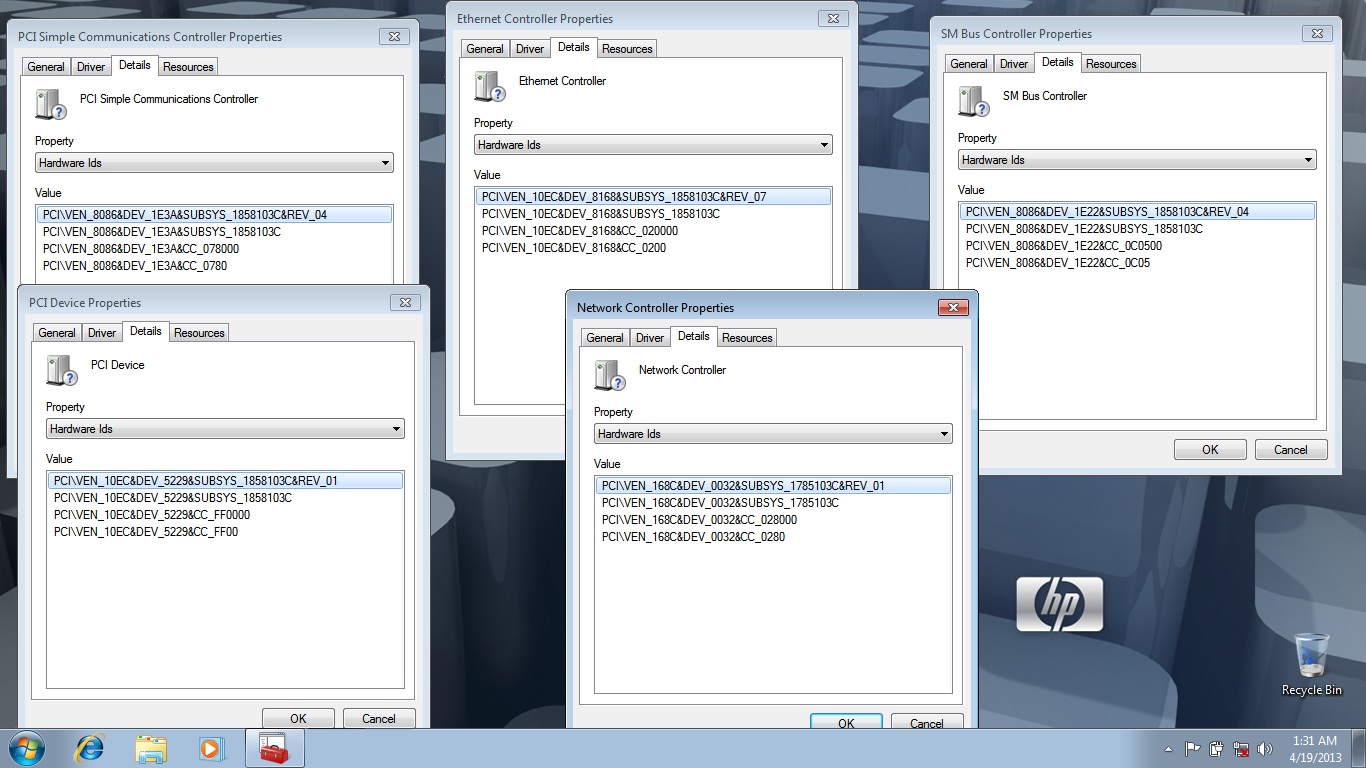Open Windows Explorer folder icon on taskbar
1366x768 pixels.
(x=151, y=748)
